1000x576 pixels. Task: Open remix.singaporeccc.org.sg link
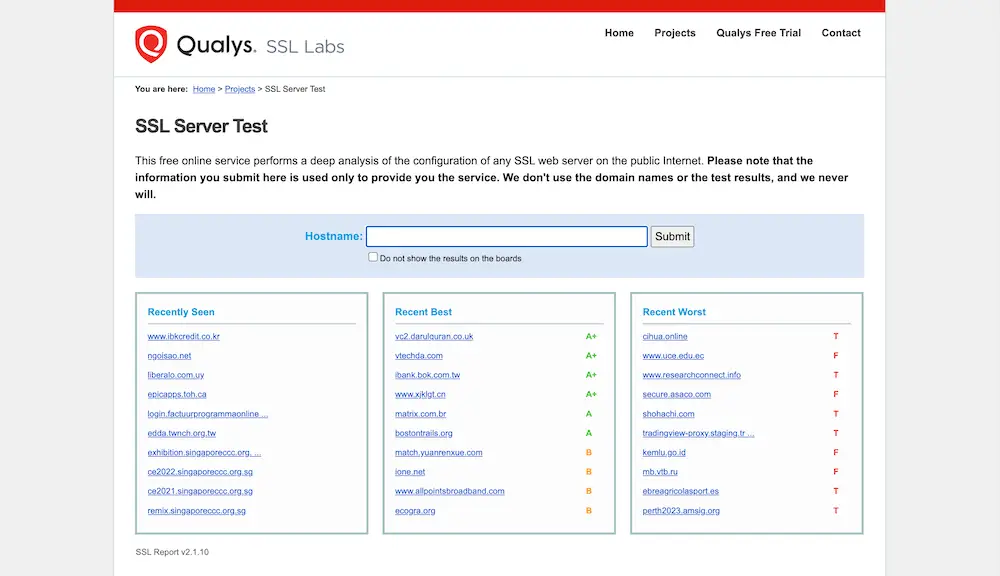(196, 511)
